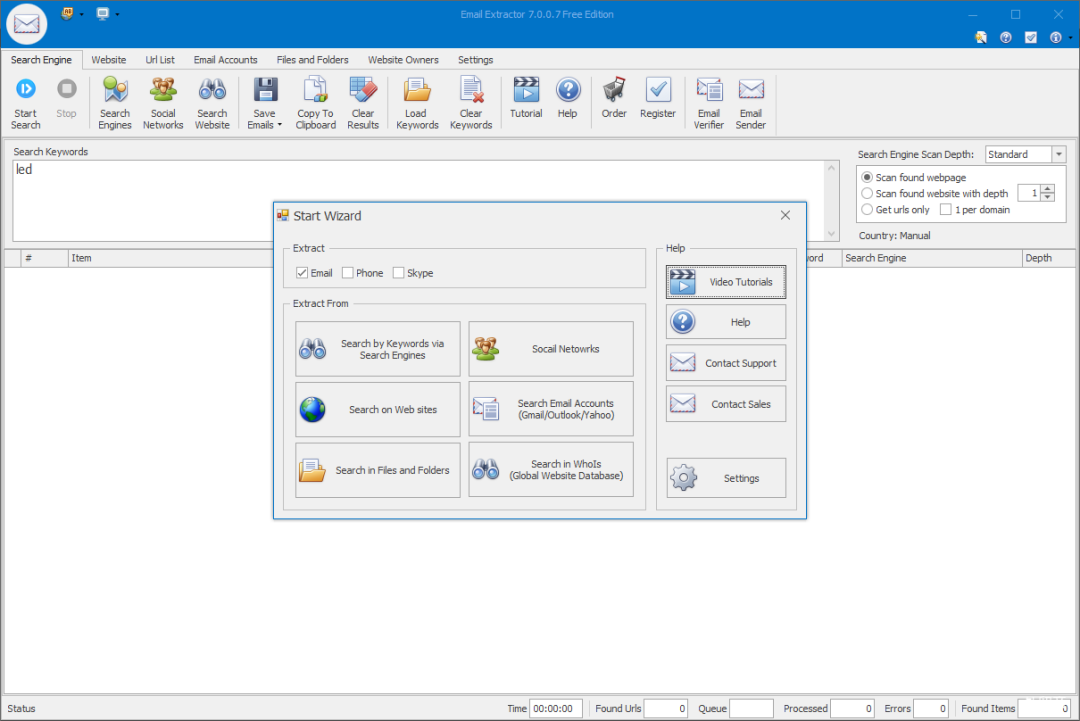Open the Tutorial toolbar icon
Image resolution: width=1080 pixels, height=721 pixels.
tap(526, 90)
